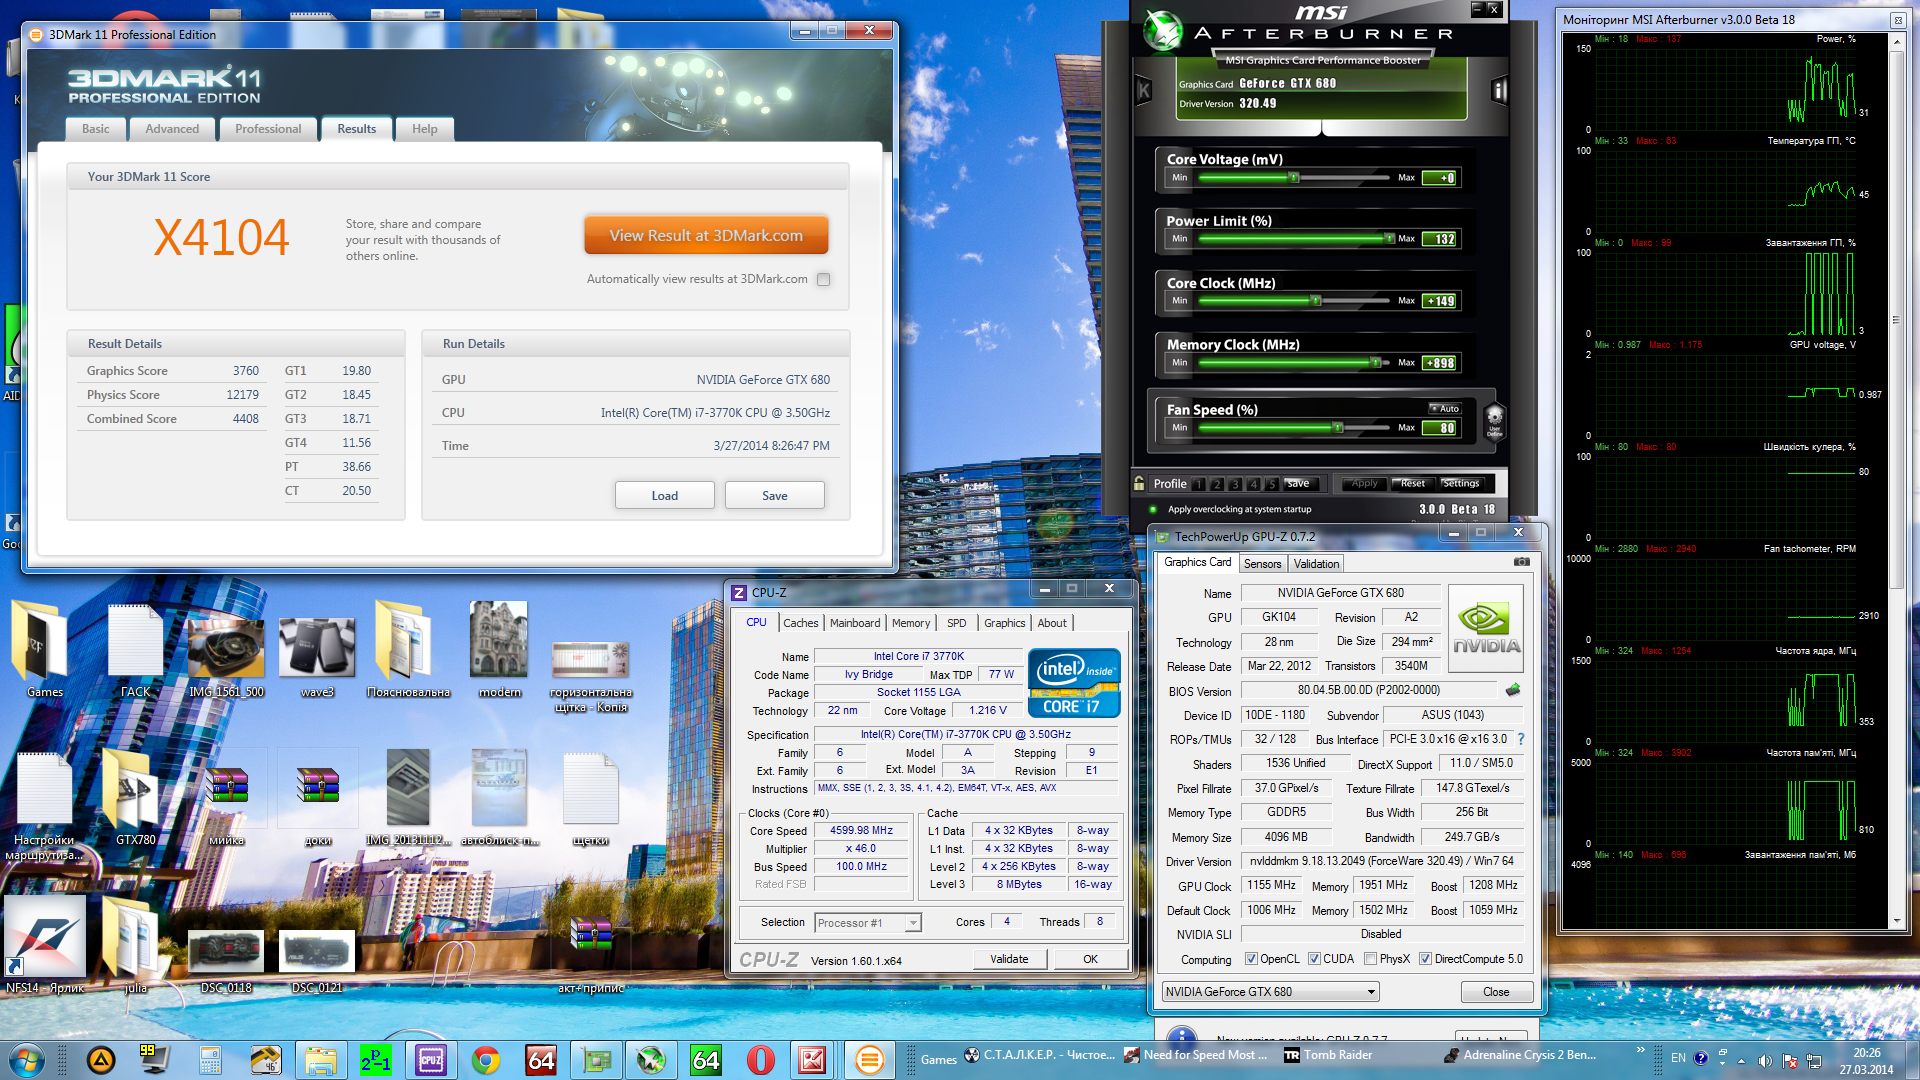This screenshot has width=1920, height=1080.
Task: Open fan User Define gear icon
Action: [x=1494, y=419]
